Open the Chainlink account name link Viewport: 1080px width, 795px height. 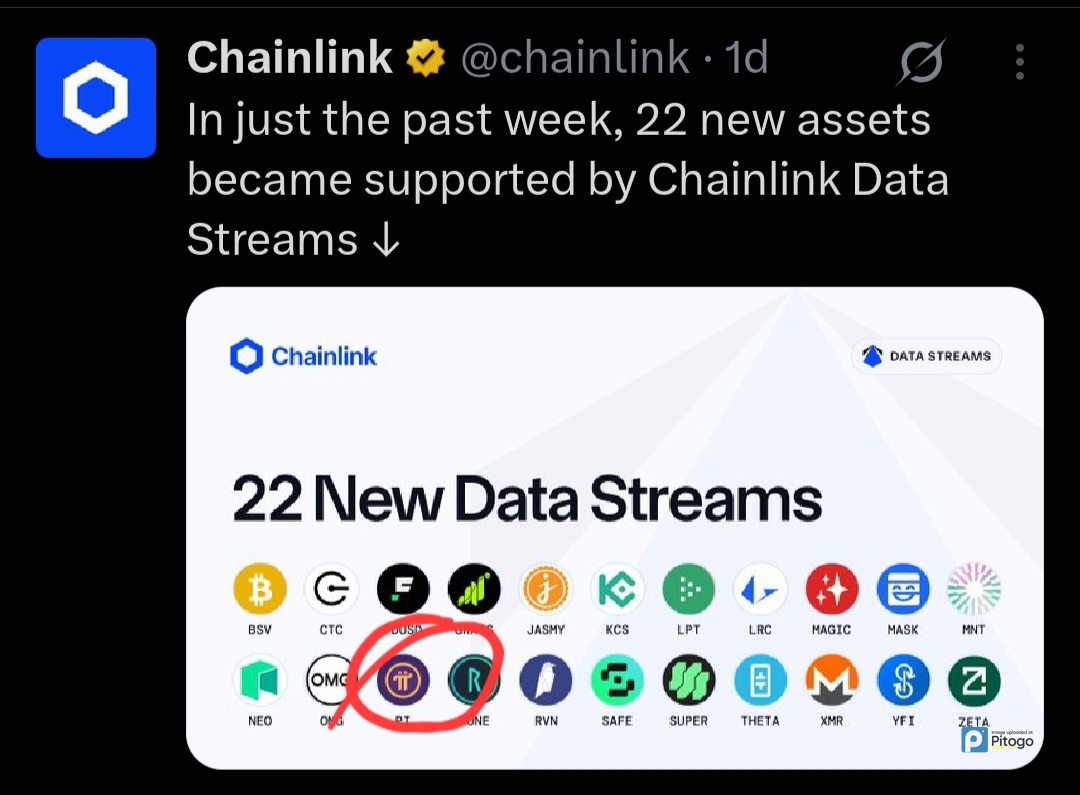coord(289,59)
